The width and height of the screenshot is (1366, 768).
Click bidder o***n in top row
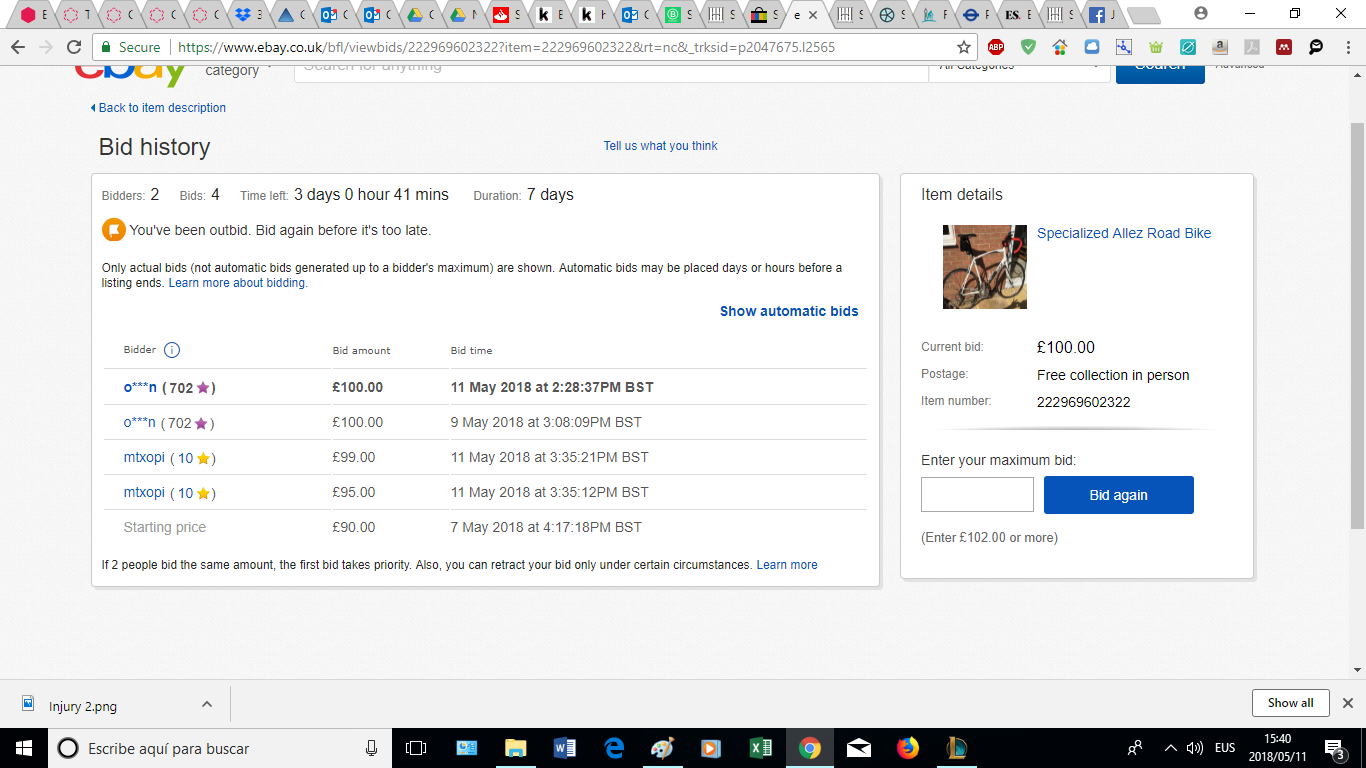click(x=140, y=387)
